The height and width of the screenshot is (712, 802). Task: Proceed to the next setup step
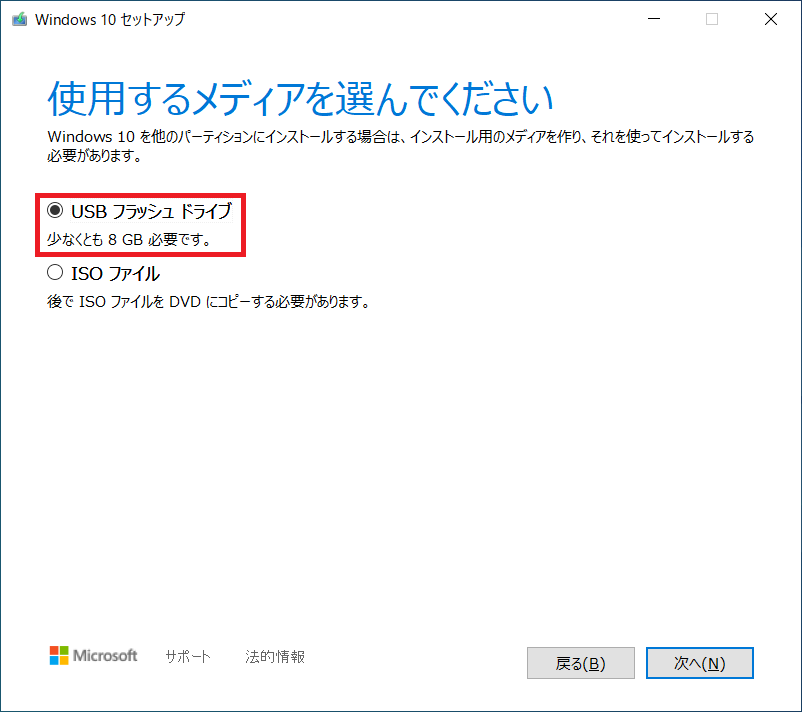[699, 662]
